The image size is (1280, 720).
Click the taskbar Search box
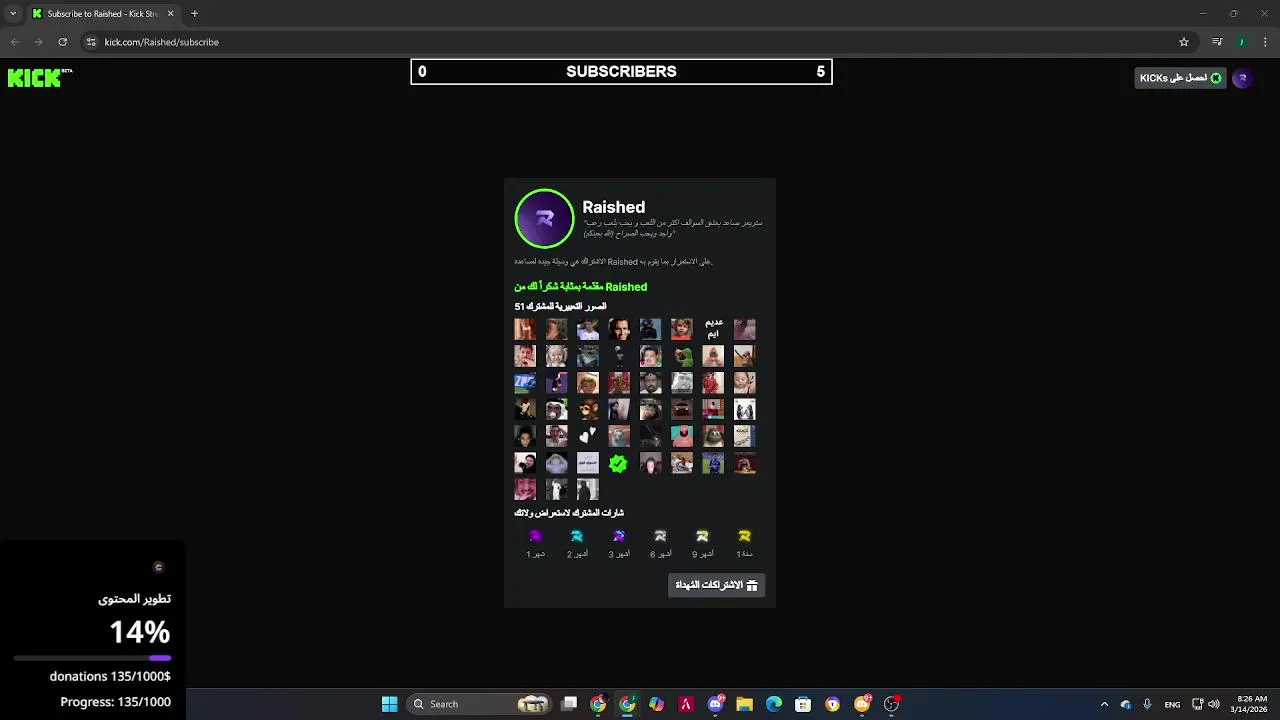tap(480, 704)
